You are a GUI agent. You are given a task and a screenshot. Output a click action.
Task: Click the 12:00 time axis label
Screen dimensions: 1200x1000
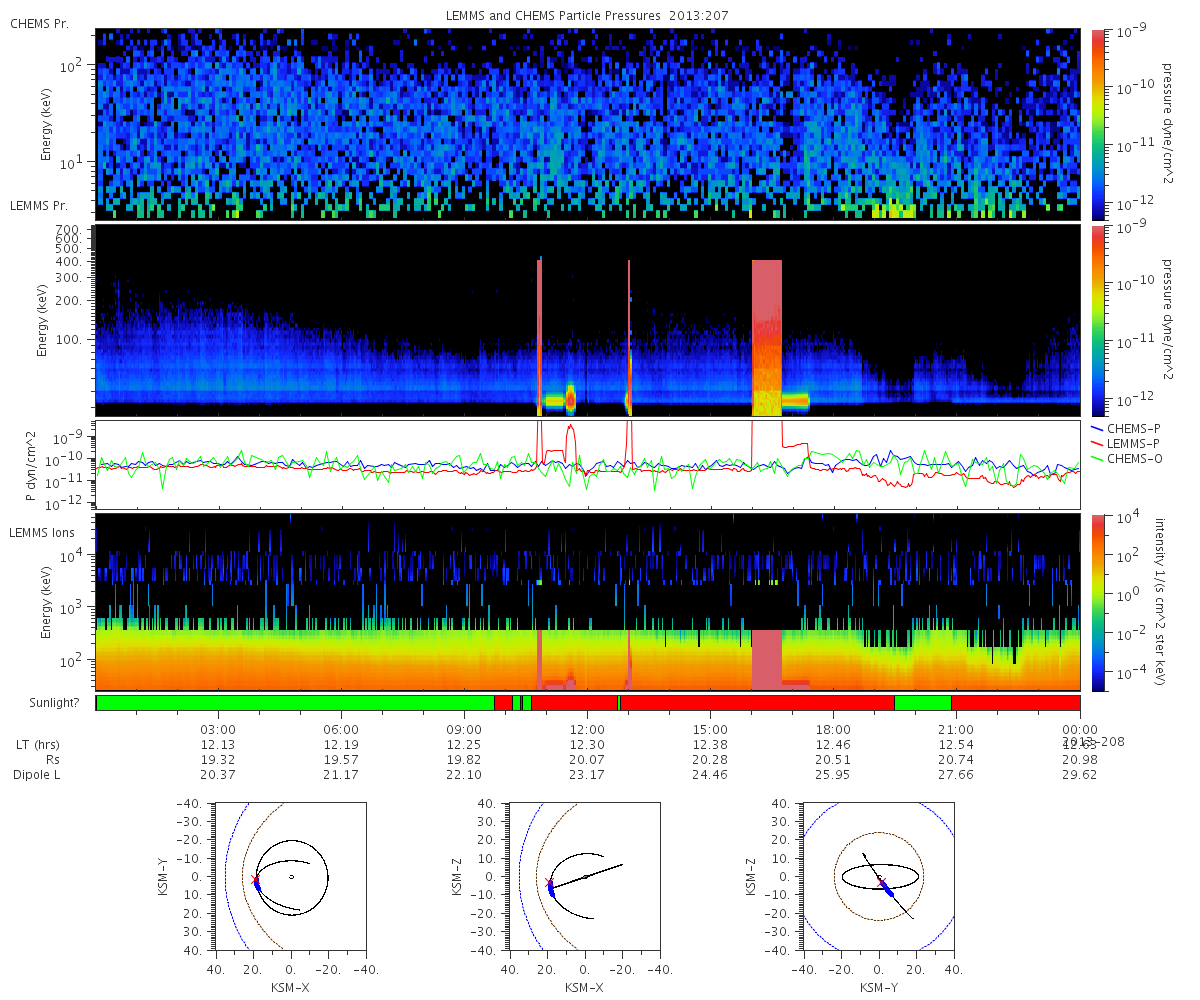tap(587, 729)
